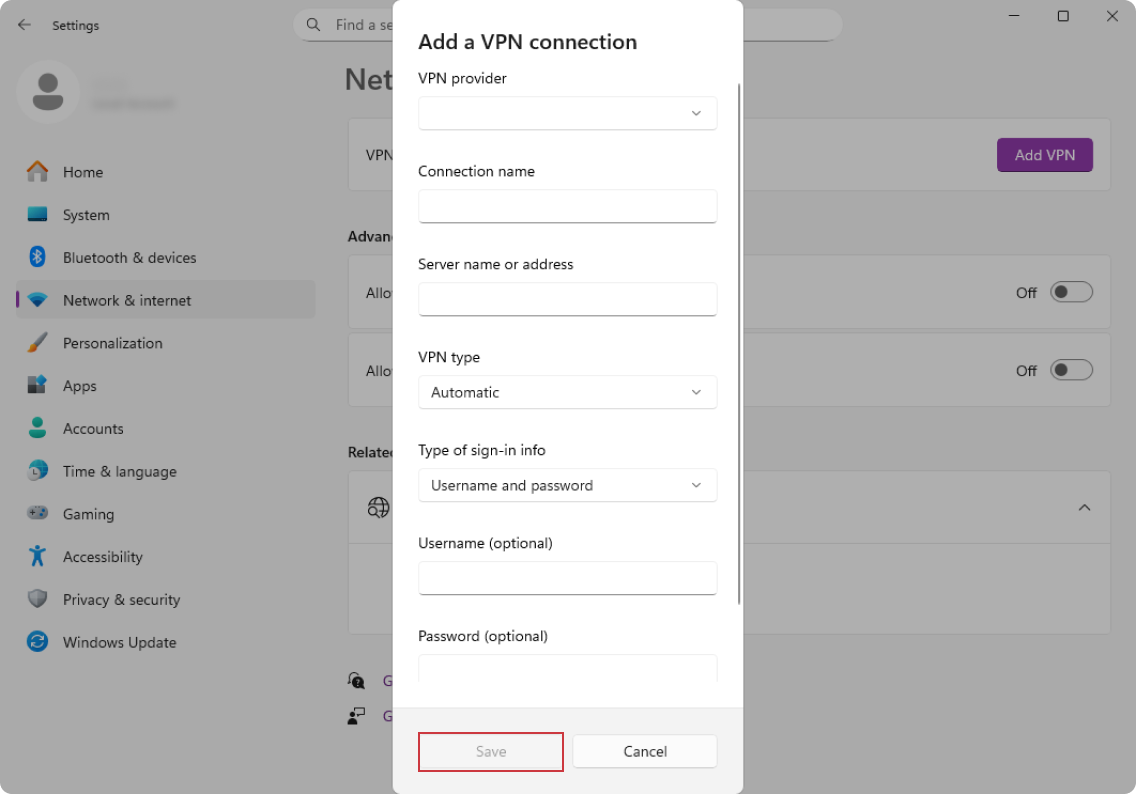Click the Accounts person icon
This screenshot has height=794, width=1136.
coord(37,428)
